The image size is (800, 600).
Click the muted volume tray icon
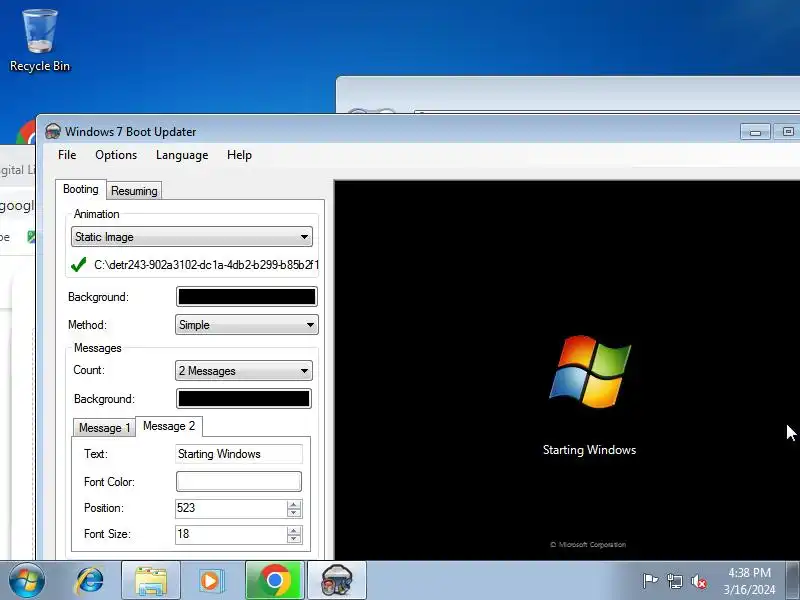(x=698, y=581)
